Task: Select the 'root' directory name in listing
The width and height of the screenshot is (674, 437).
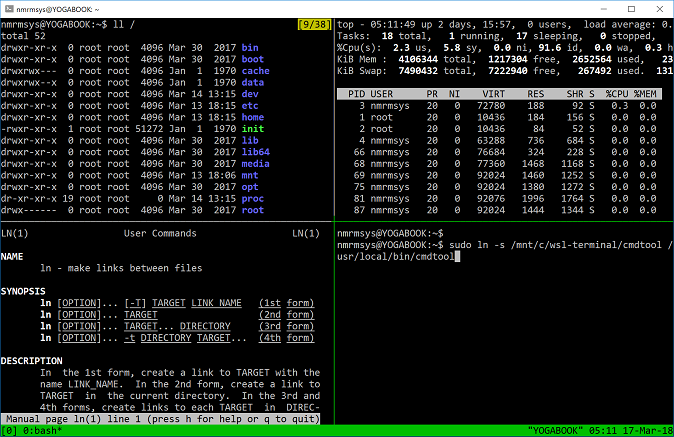Action: (x=253, y=210)
